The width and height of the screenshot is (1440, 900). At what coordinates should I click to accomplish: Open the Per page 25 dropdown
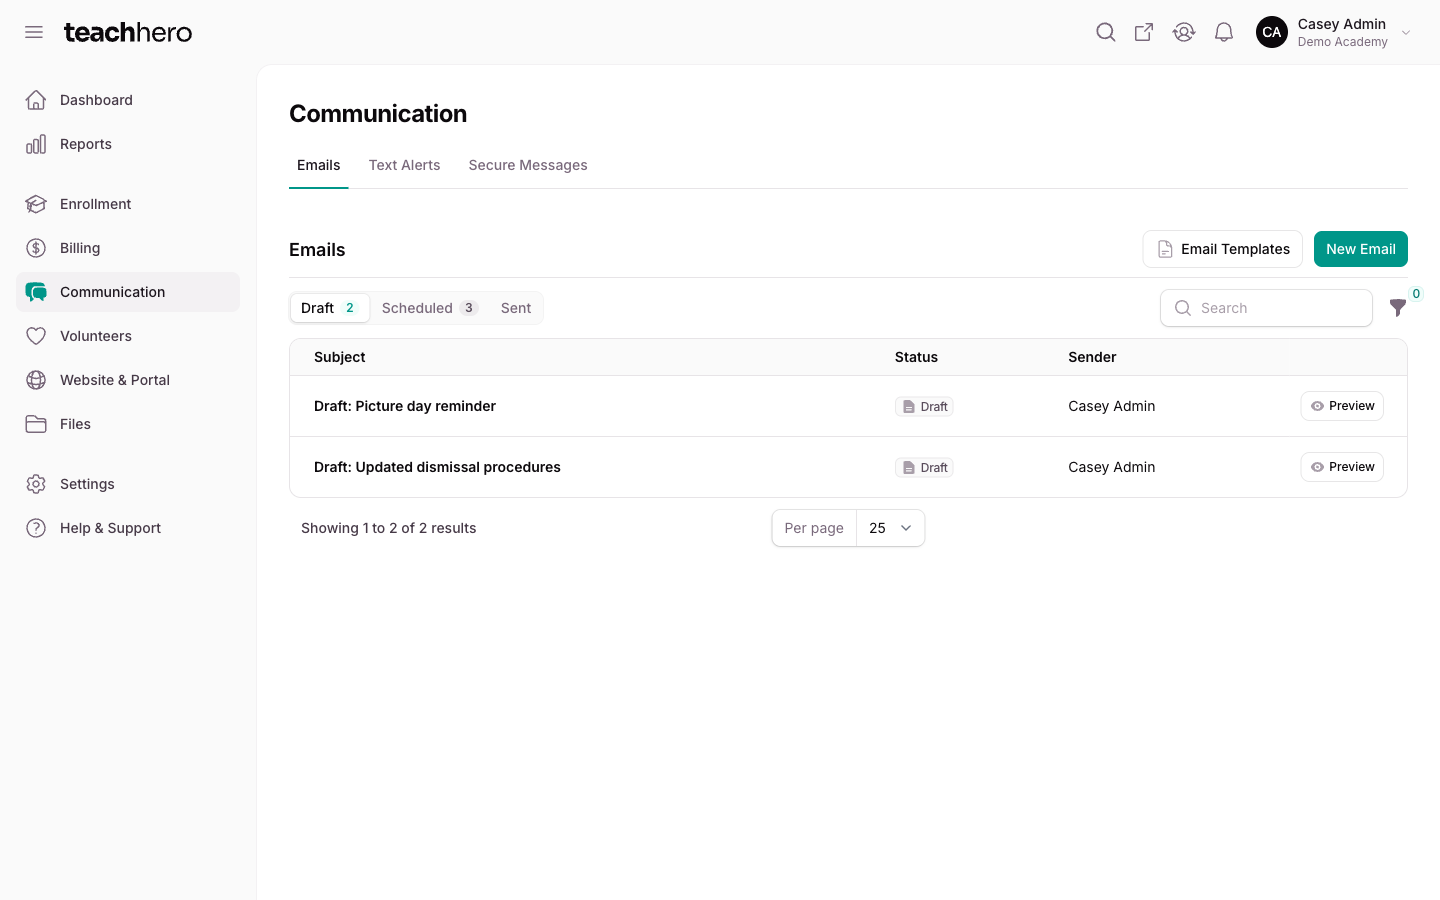(x=890, y=528)
